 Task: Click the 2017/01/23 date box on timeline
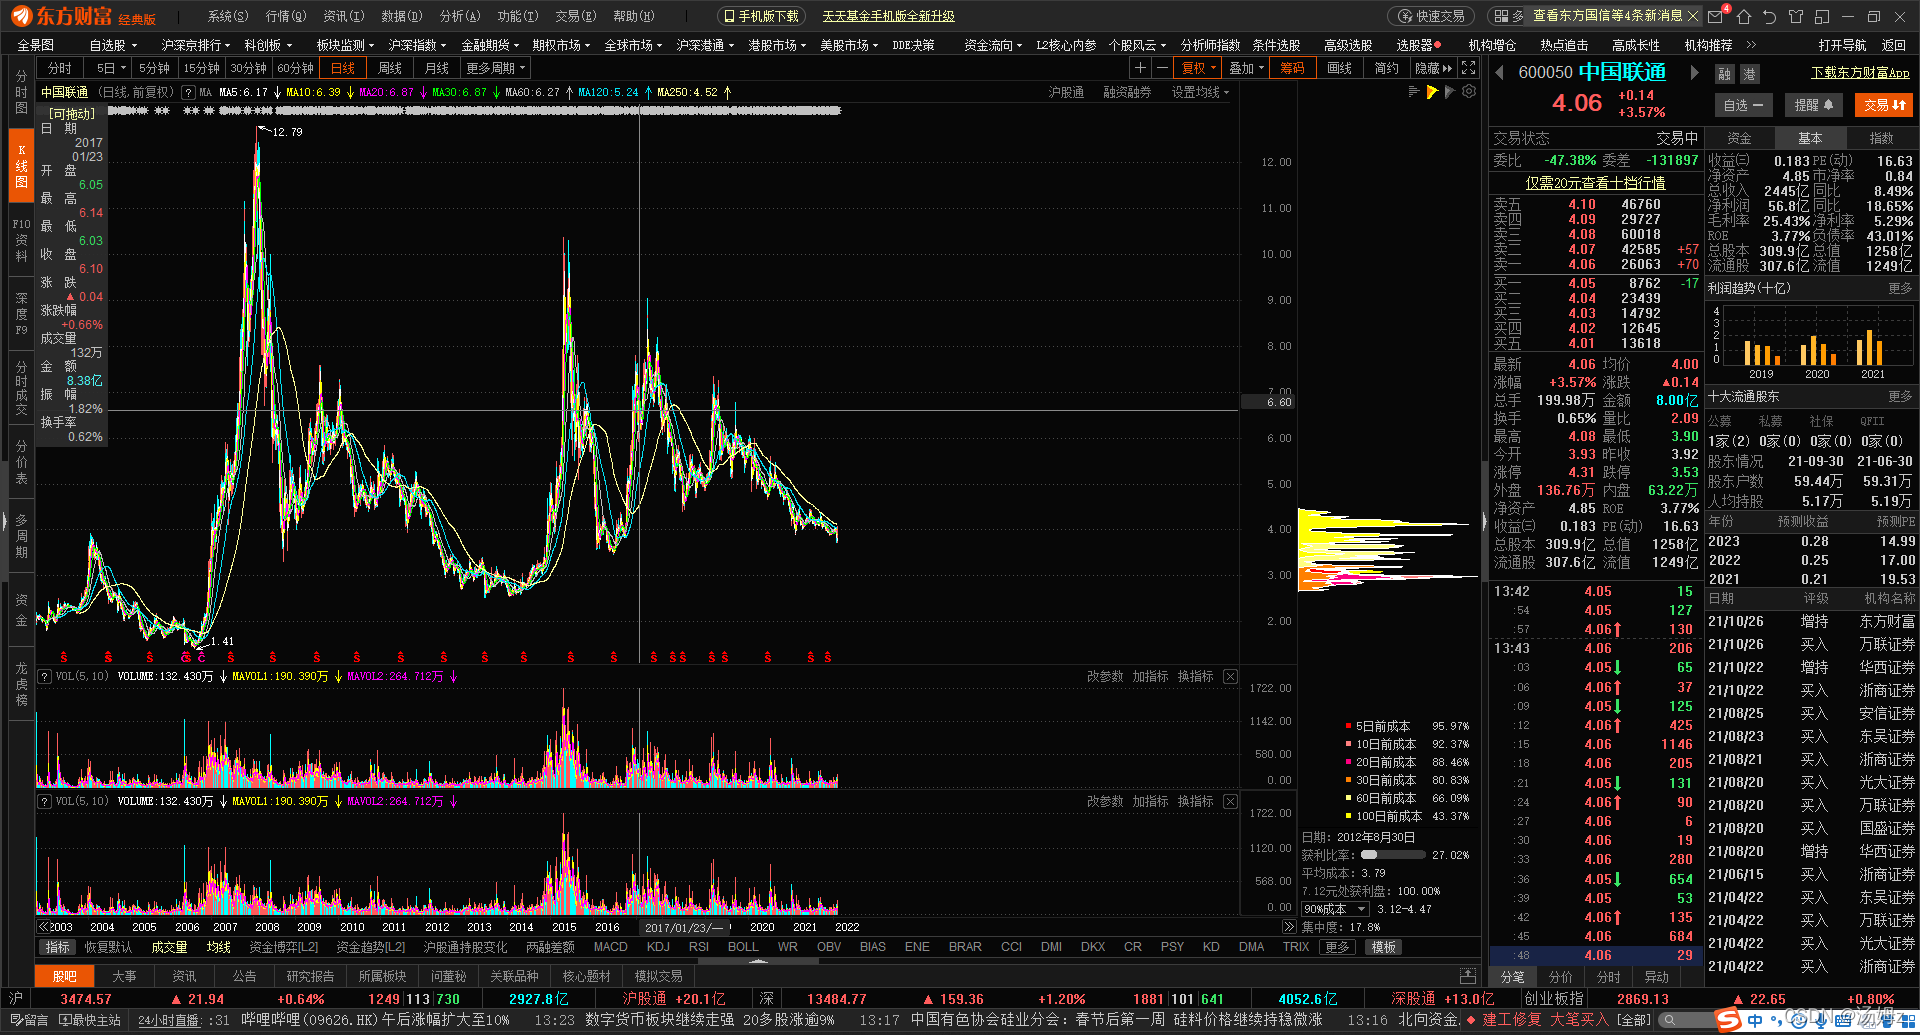[x=684, y=927]
